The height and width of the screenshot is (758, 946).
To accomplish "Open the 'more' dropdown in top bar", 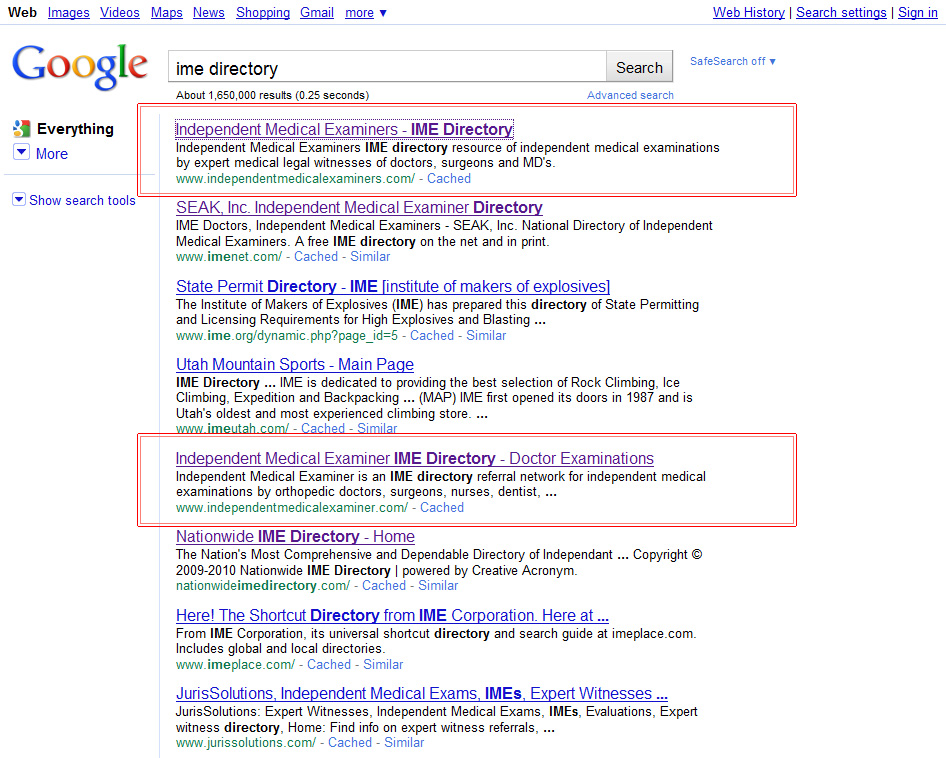I will coord(366,13).
